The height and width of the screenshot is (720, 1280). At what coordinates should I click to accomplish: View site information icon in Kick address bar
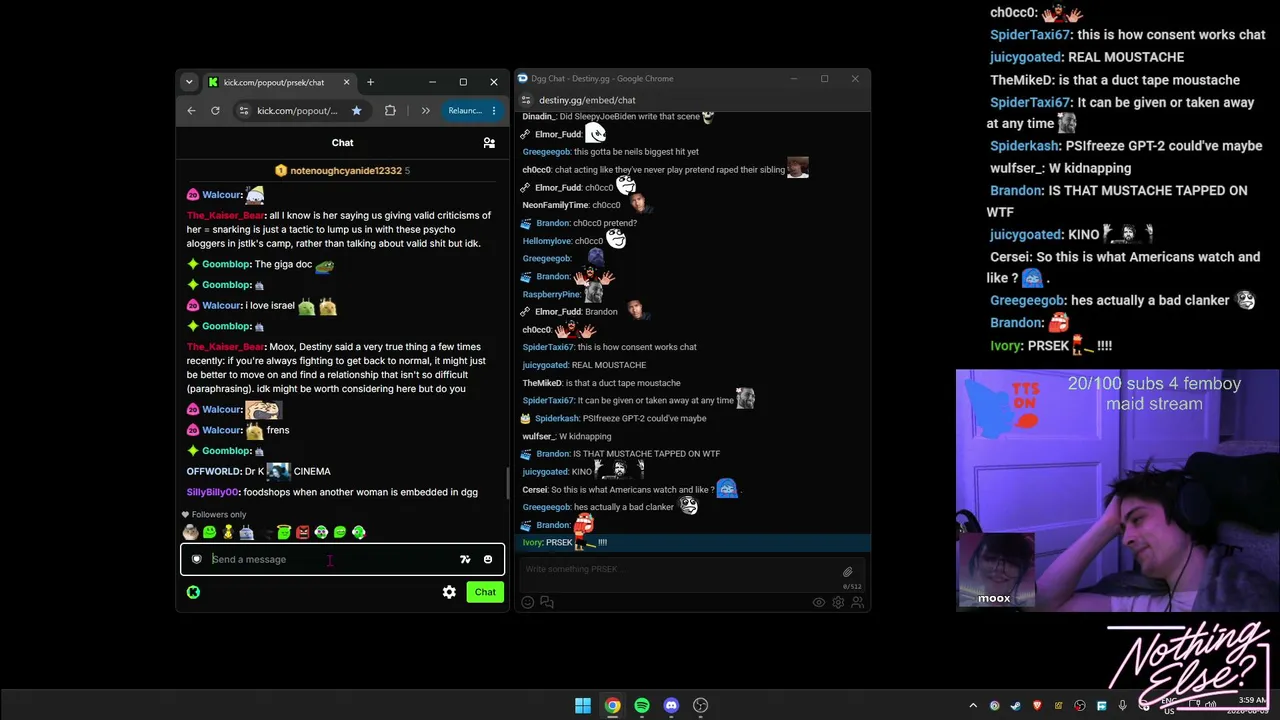(243, 111)
